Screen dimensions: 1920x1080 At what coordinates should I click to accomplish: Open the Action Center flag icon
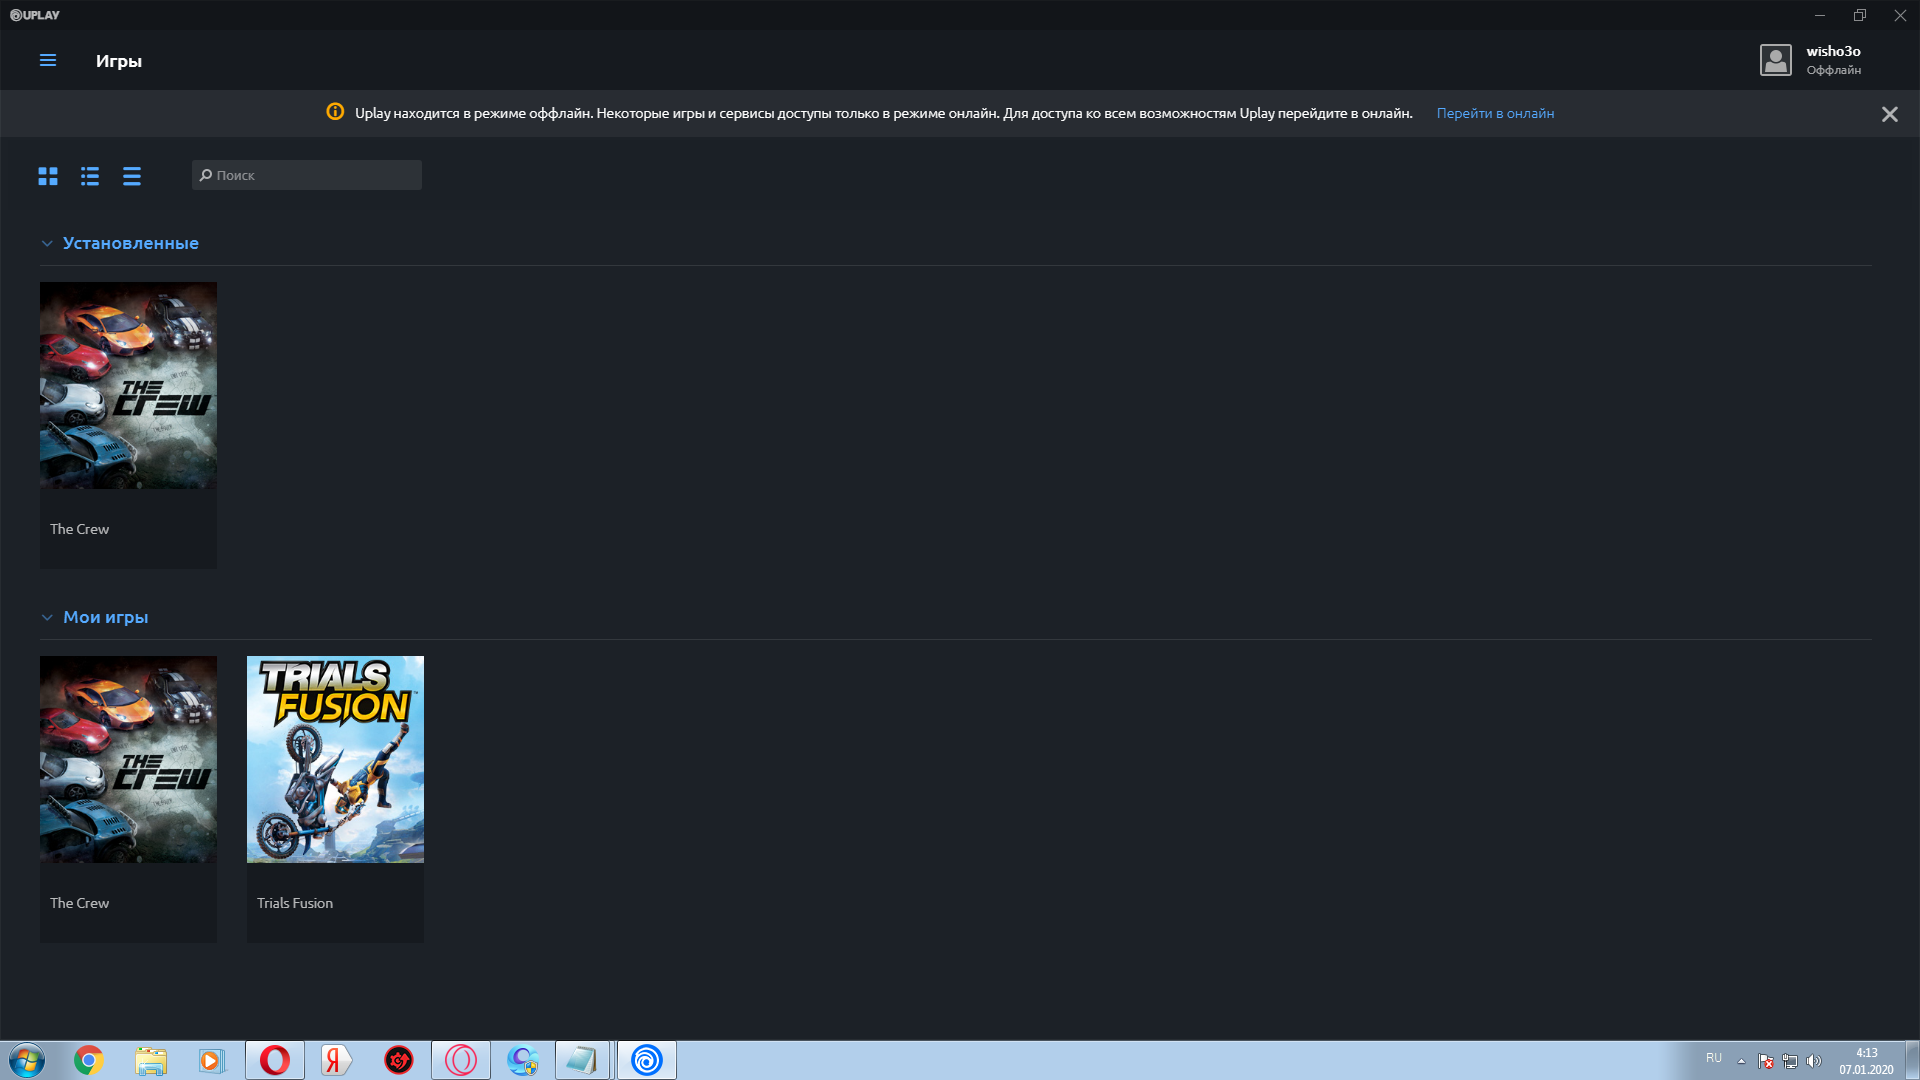[1766, 1061]
